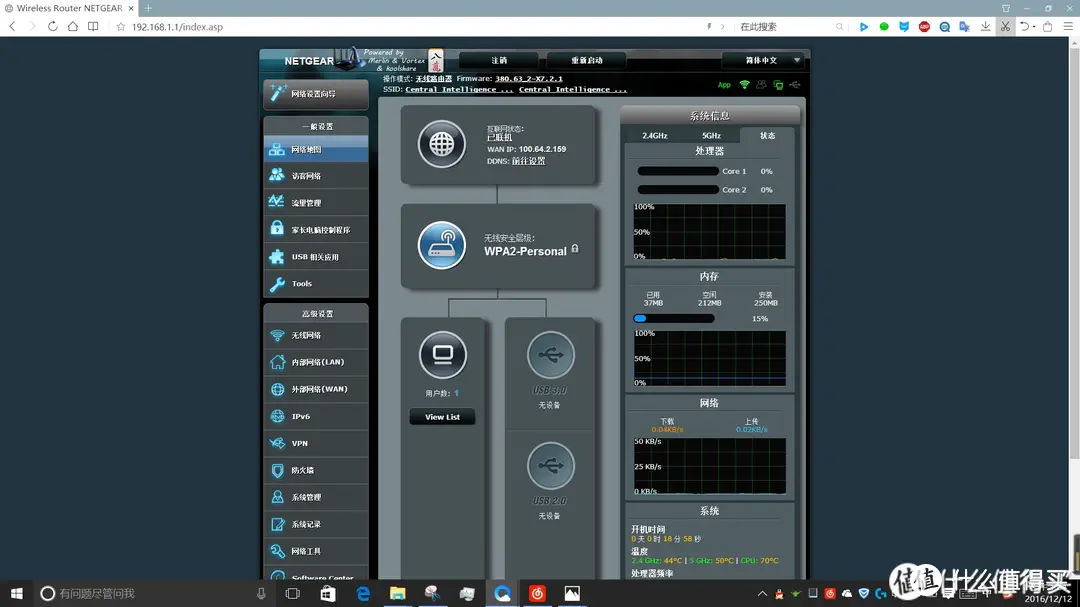Click the 注销 logout button
This screenshot has width=1080, height=607.
pyautogui.click(x=499, y=61)
